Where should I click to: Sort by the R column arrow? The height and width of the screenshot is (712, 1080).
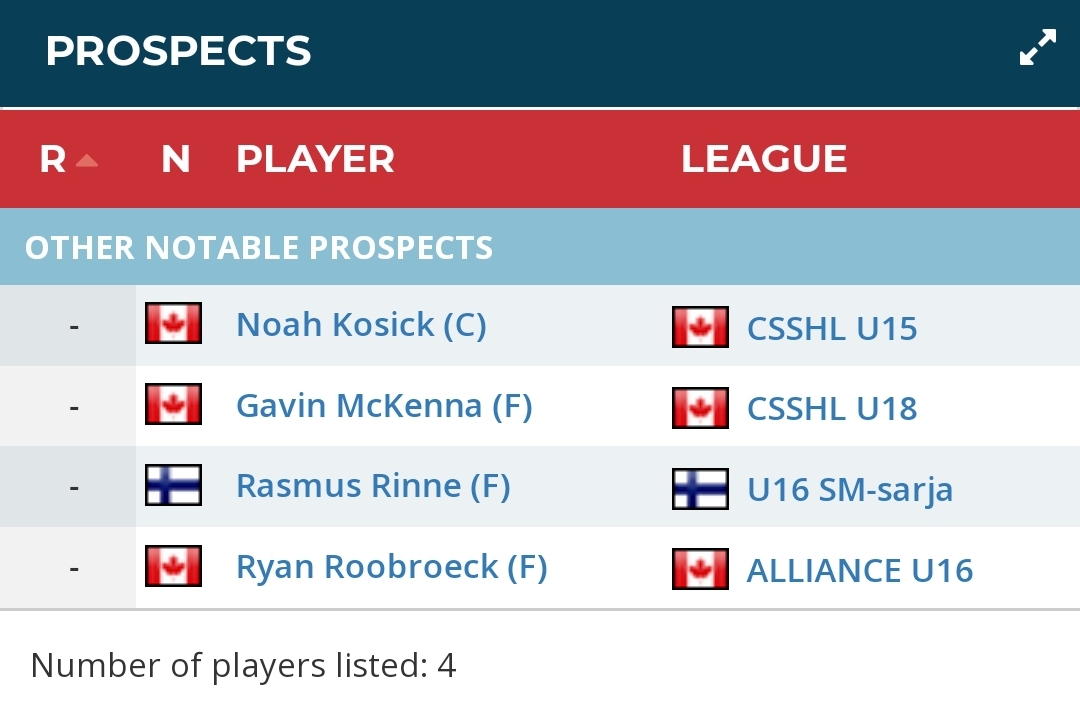pyautogui.click(x=87, y=161)
